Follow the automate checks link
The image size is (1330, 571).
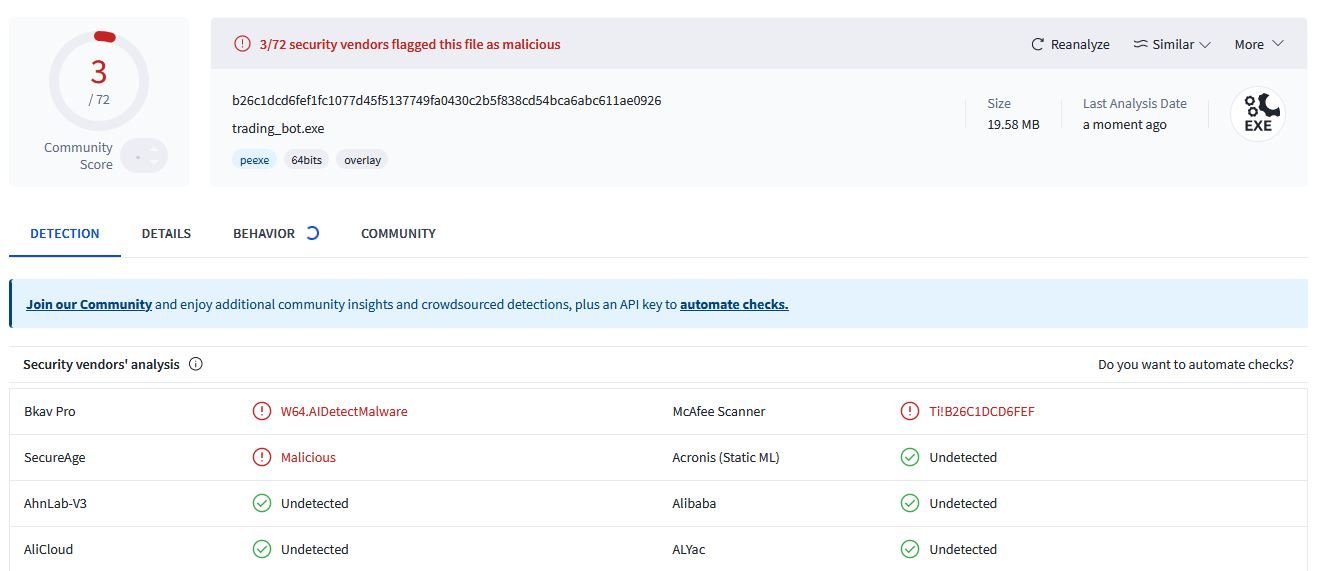click(734, 304)
